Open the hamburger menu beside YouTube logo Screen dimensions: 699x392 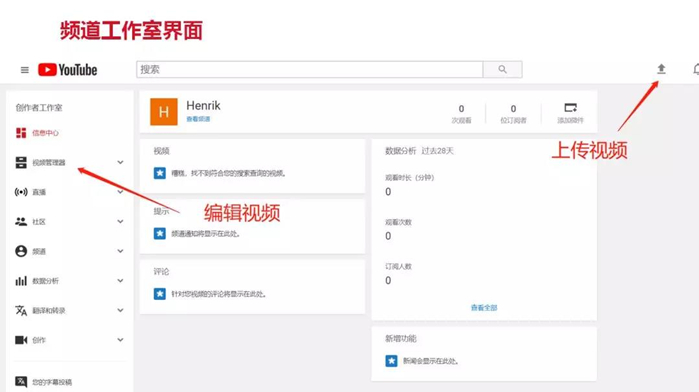[25, 70]
